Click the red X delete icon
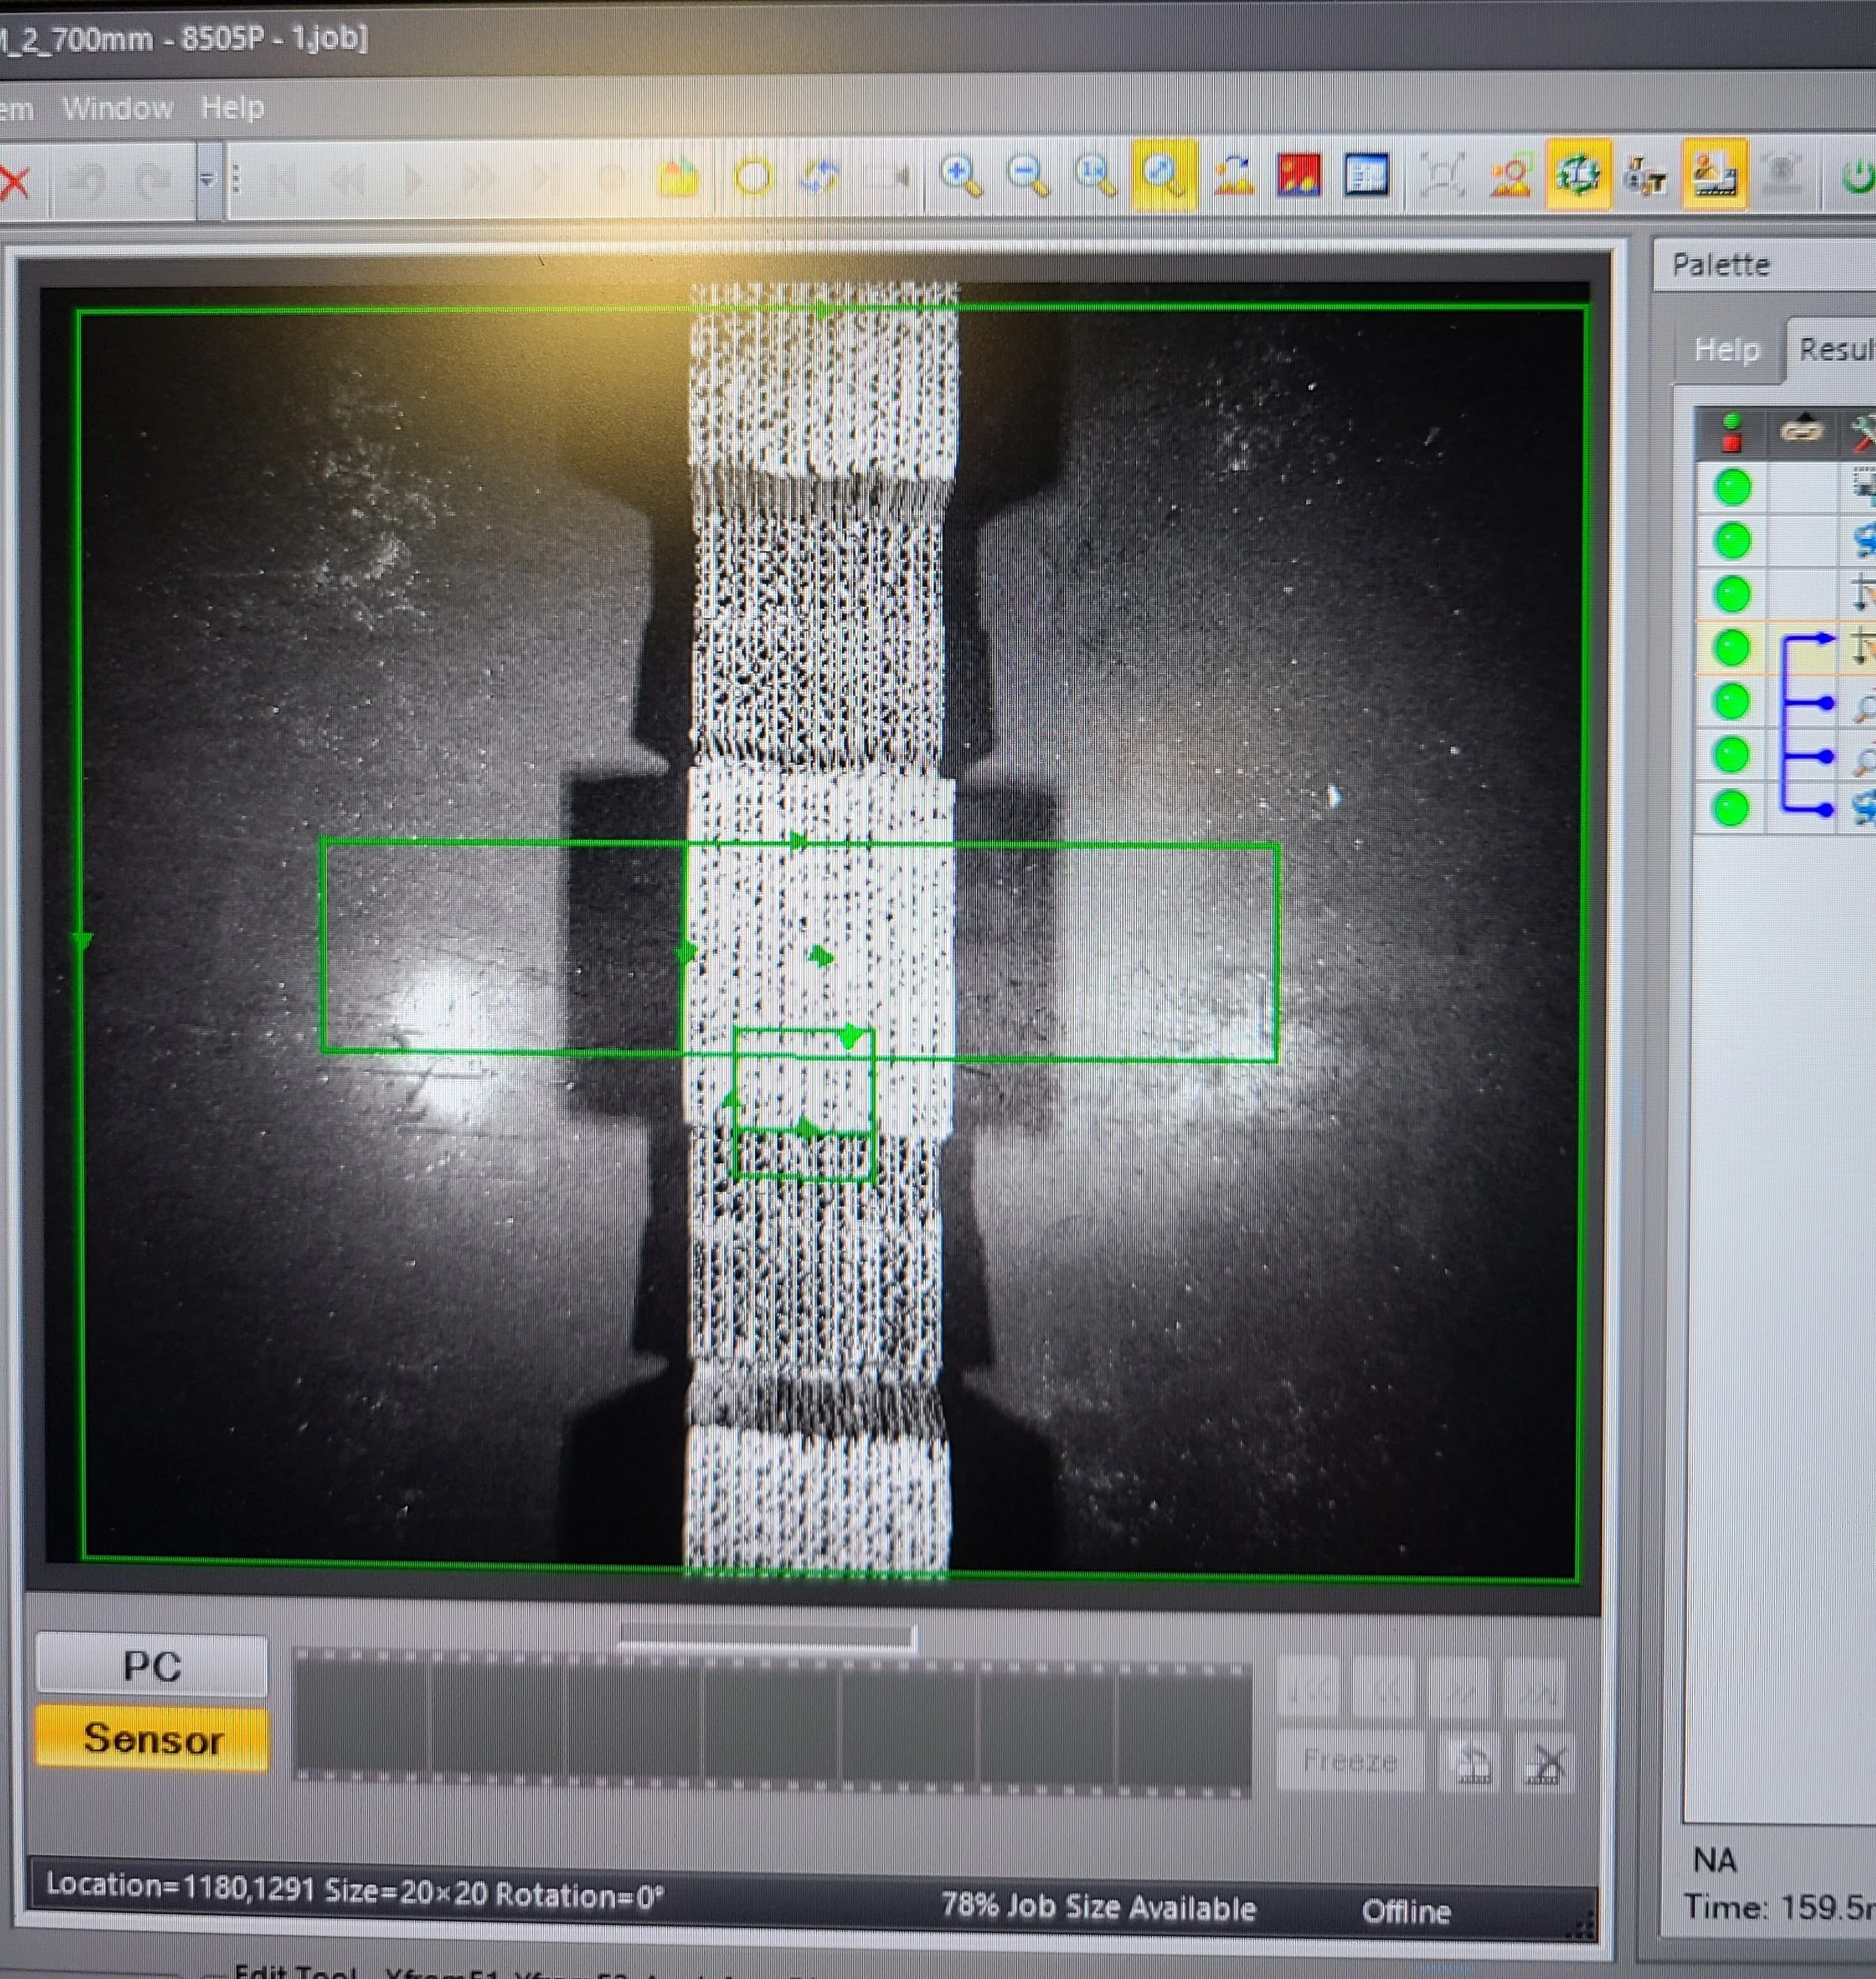This screenshot has height=1979, width=1876. click(14, 183)
